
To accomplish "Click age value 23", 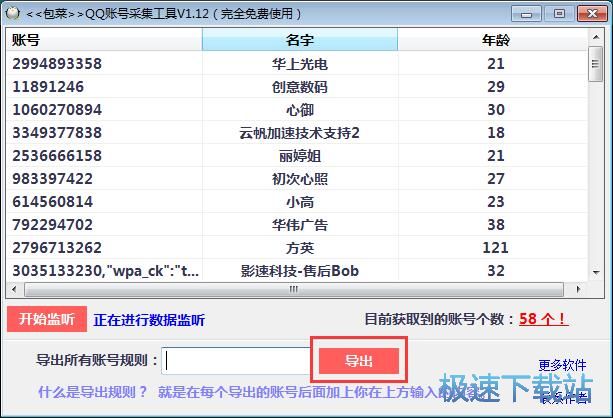I will click(x=496, y=202).
